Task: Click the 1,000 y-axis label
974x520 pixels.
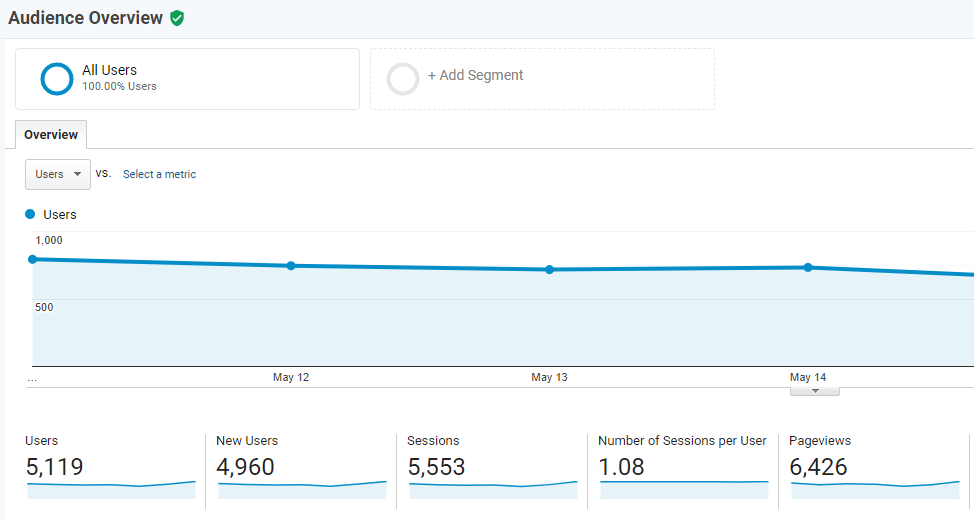Action: (48, 240)
